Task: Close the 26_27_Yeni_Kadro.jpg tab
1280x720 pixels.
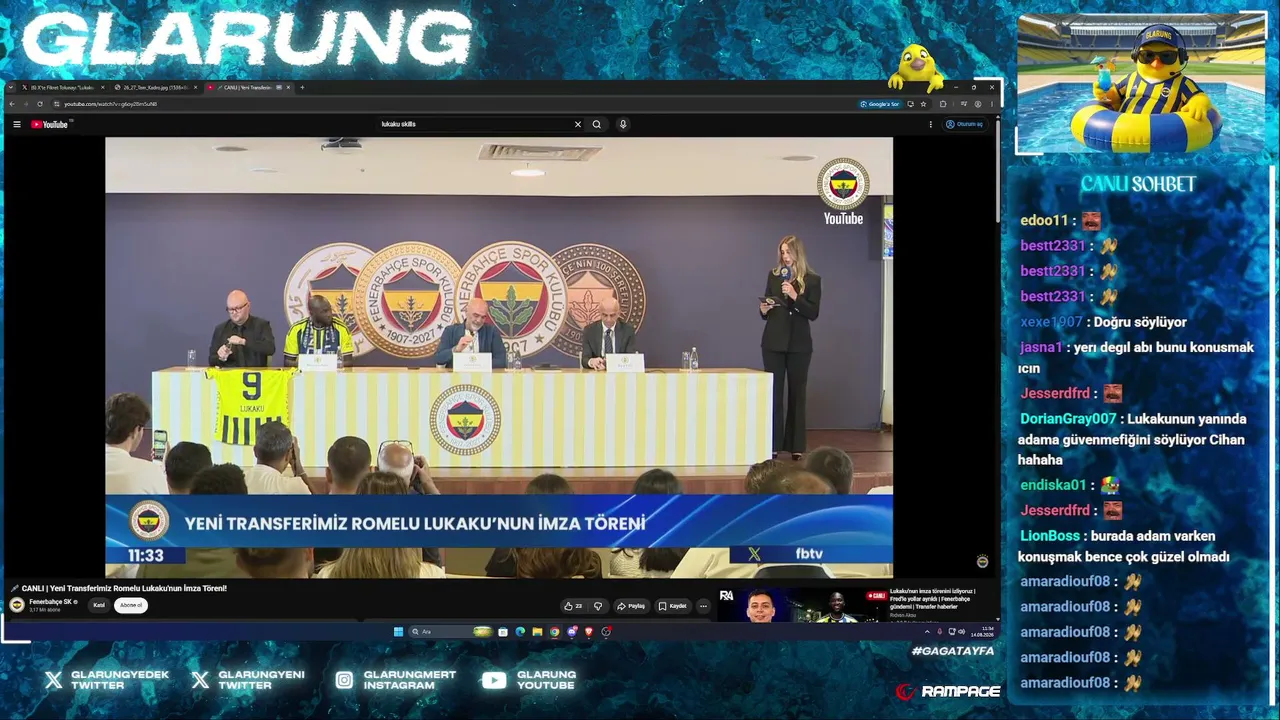Action: coord(195,87)
